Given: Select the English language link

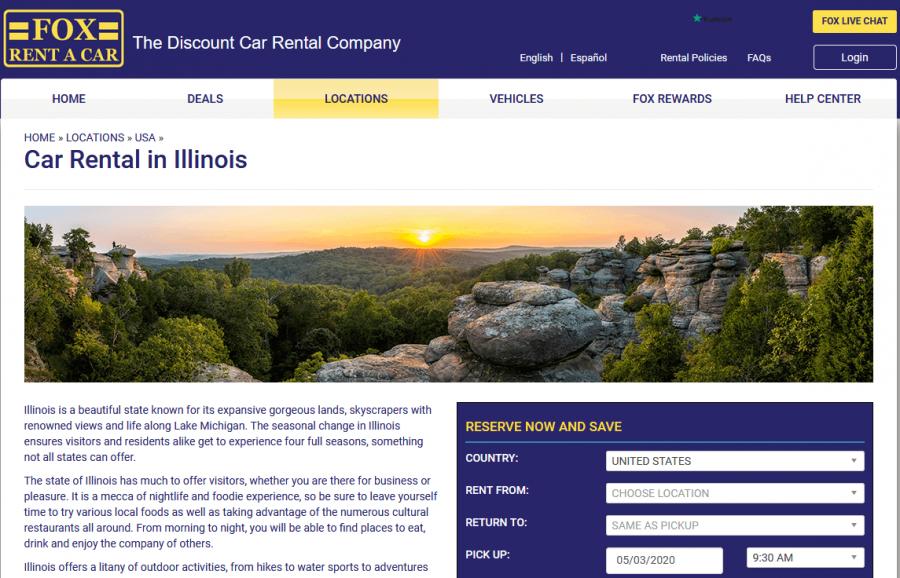Looking at the screenshot, I should point(536,57).
